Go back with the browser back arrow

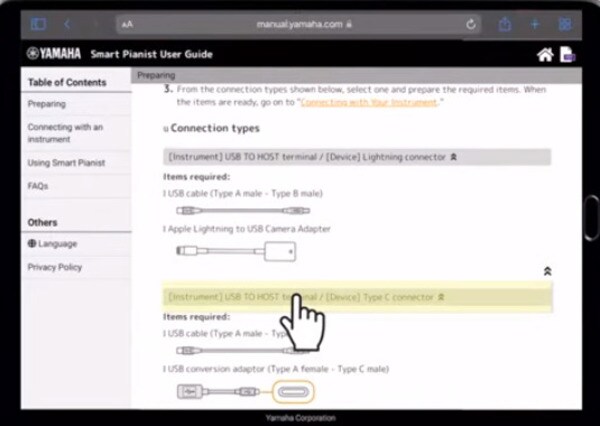pyautogui.click(x=67, y=24)
